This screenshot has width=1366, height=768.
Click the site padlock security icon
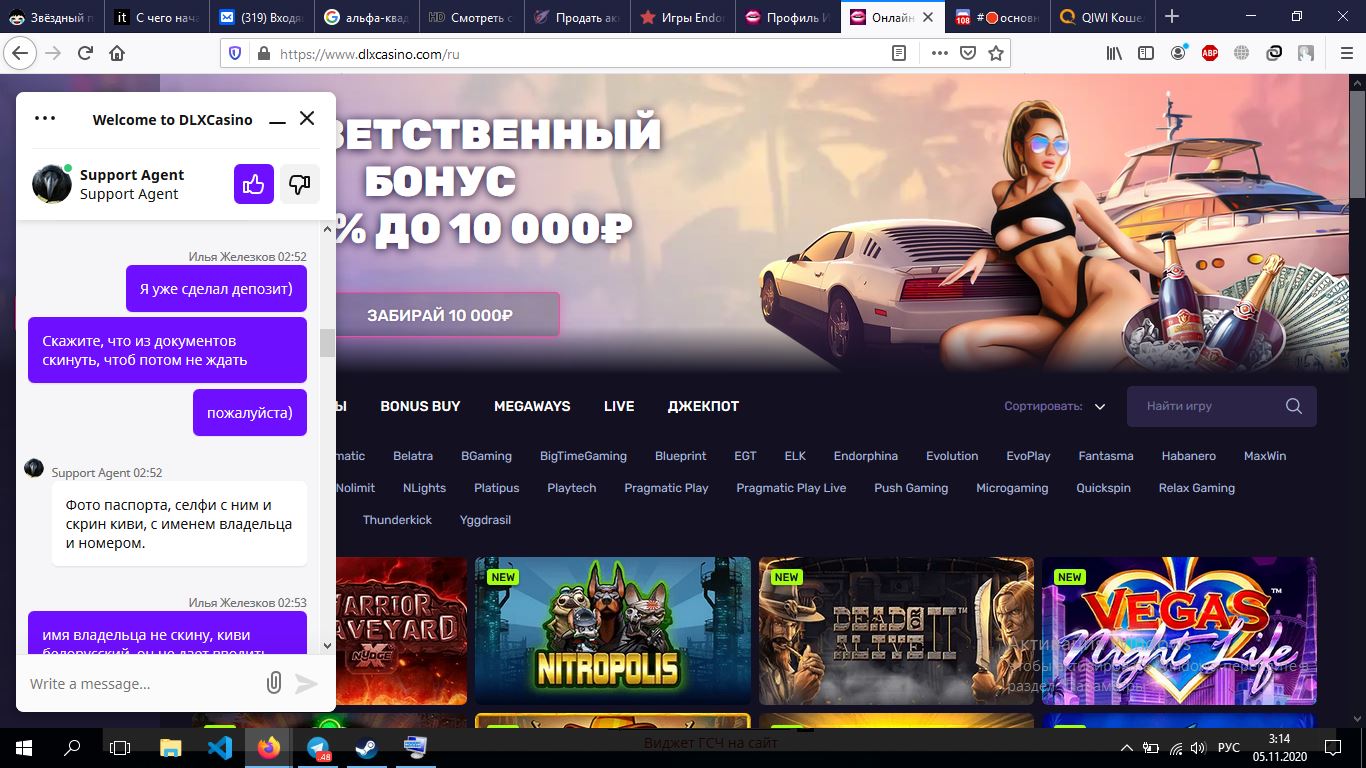[x=263, y=54]
